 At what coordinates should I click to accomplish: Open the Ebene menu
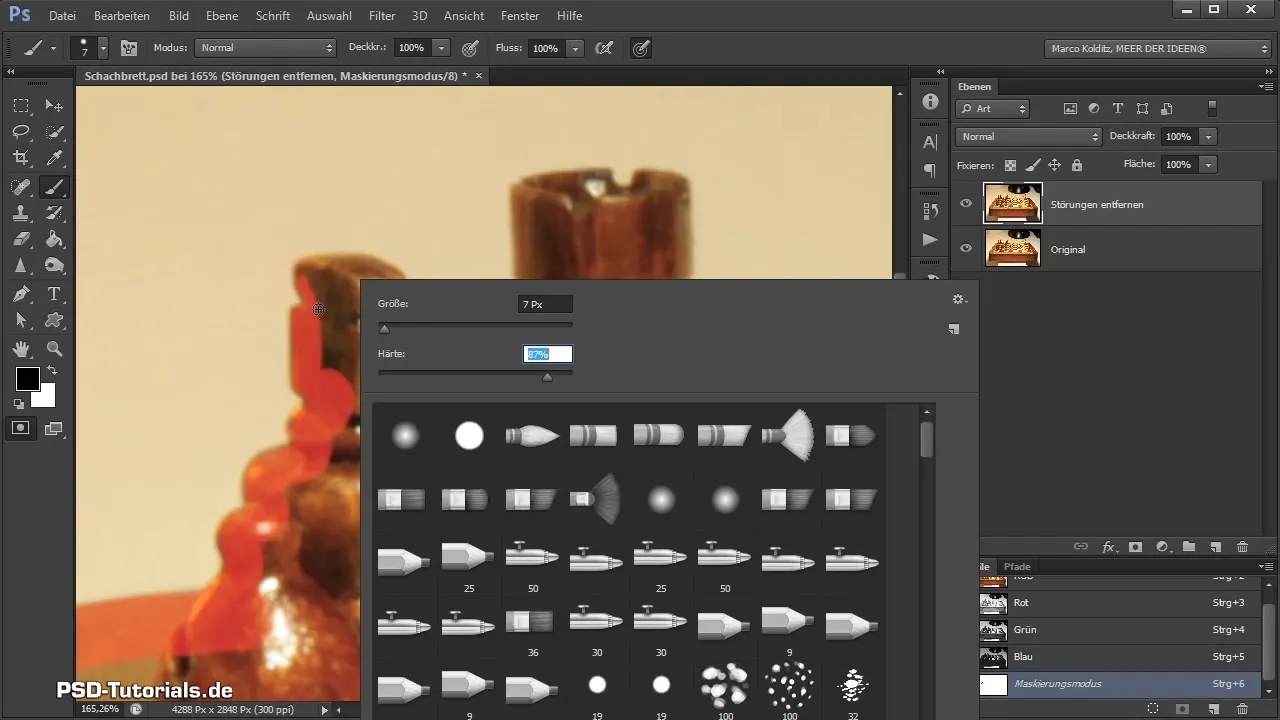coord(223,16)
